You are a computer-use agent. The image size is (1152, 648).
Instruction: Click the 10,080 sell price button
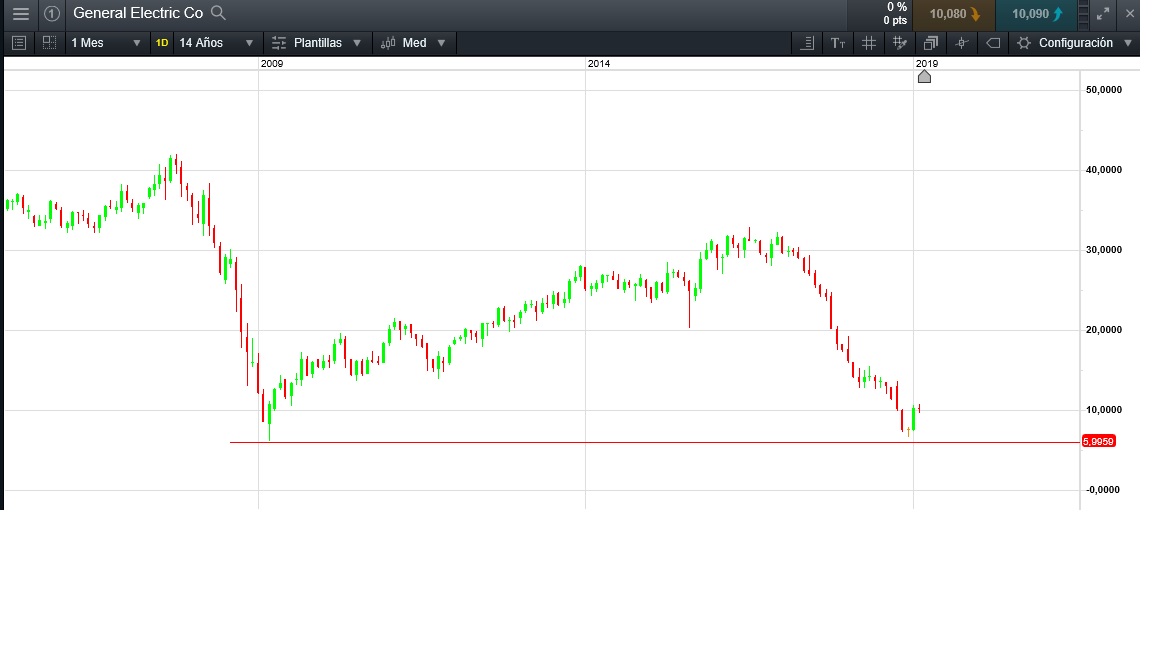(954, 14)
